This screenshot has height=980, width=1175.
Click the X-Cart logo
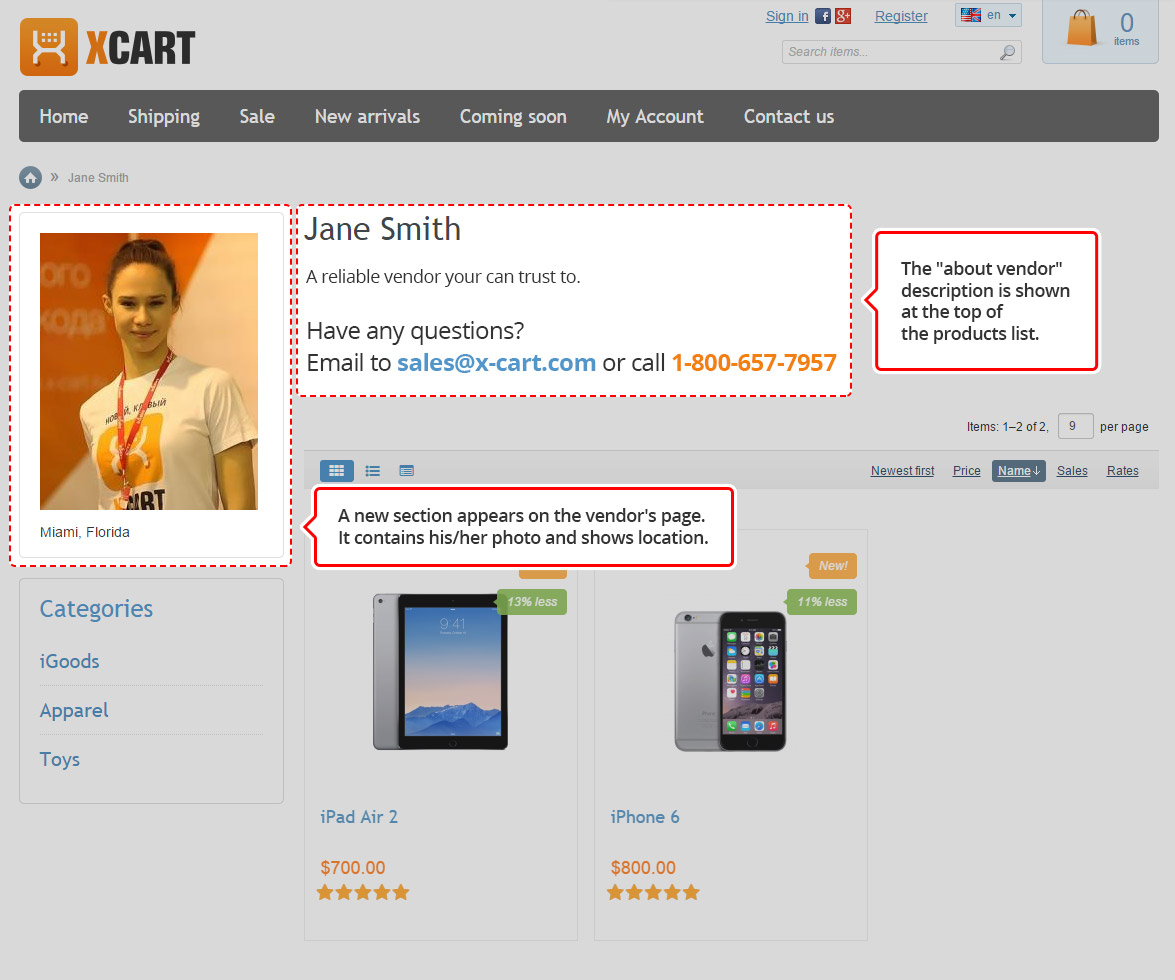coord(107,47)
